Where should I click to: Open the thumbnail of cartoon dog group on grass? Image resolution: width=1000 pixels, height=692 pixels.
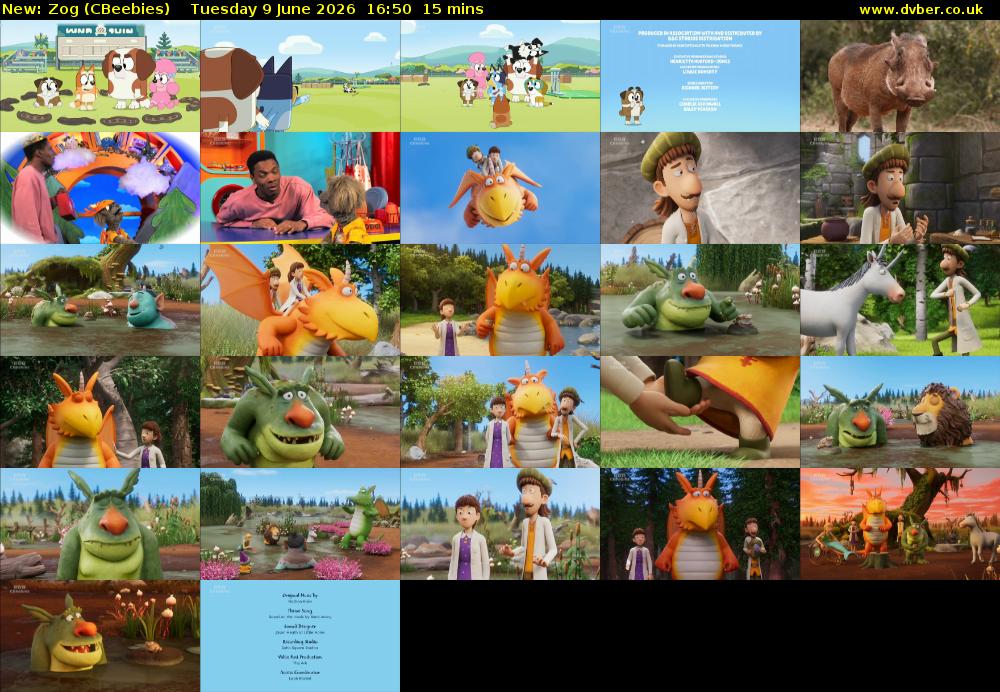500,76
